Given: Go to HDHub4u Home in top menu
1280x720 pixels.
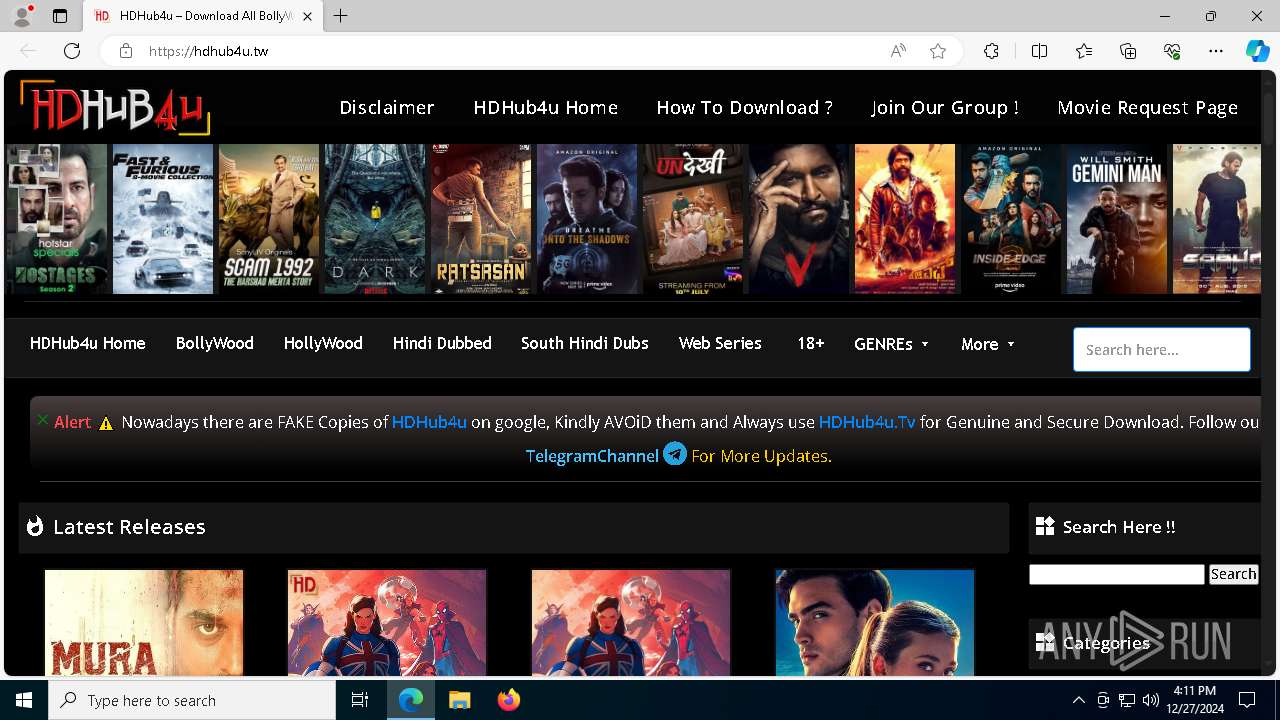Looking at the screenshot, I should pos(546,107).
